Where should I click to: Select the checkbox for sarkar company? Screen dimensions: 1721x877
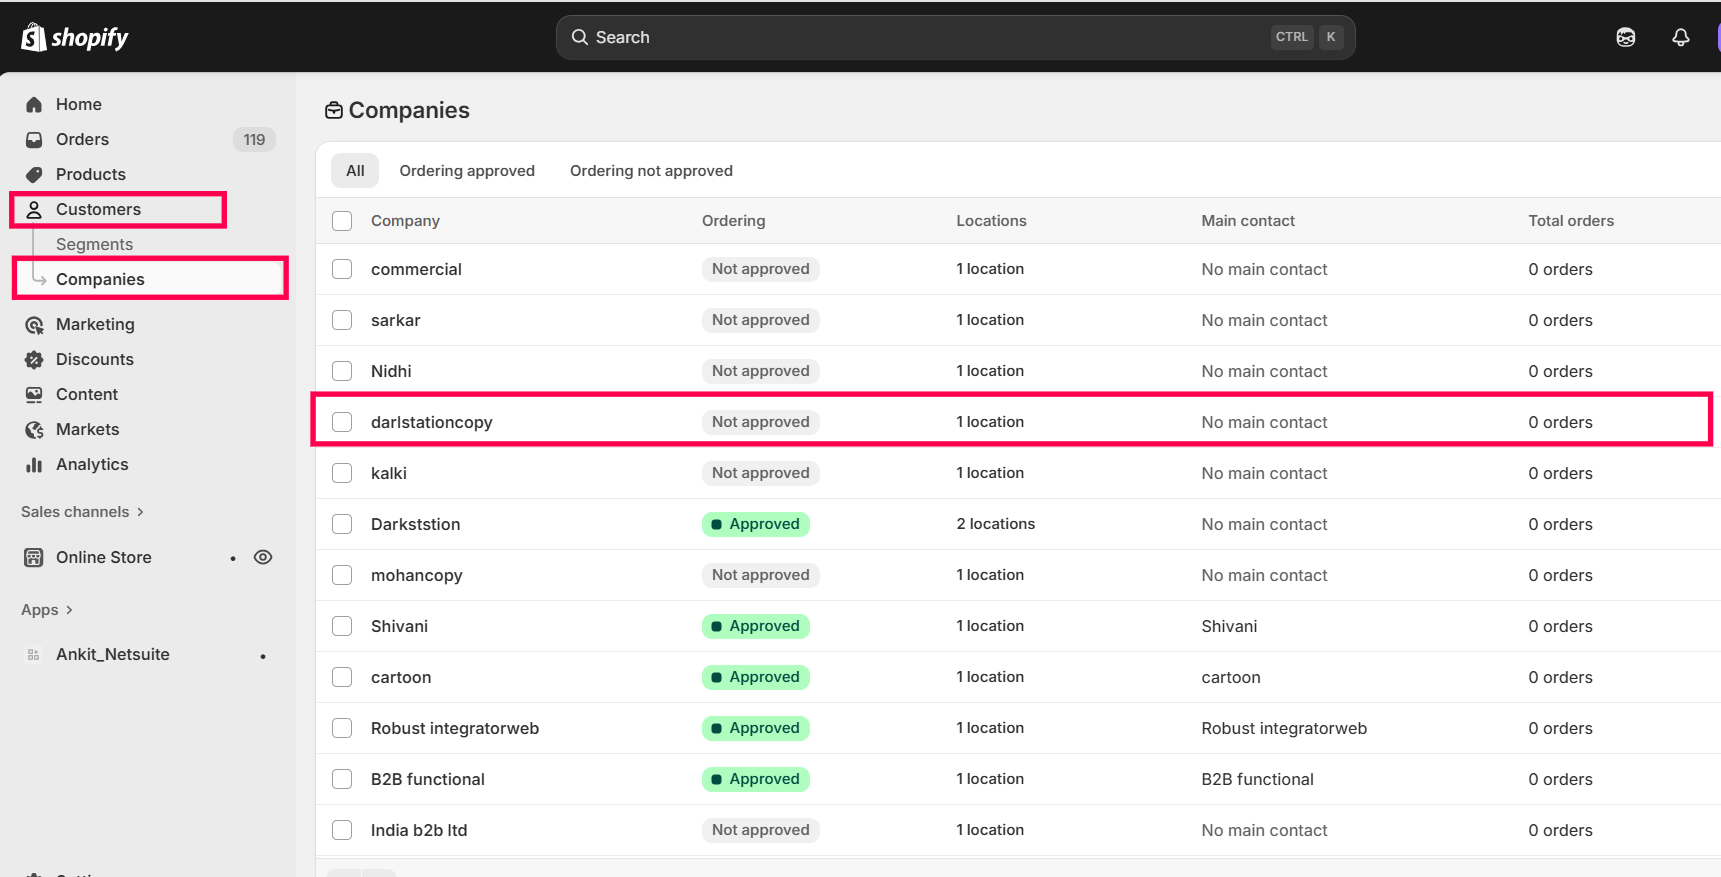tap(342, 320)
